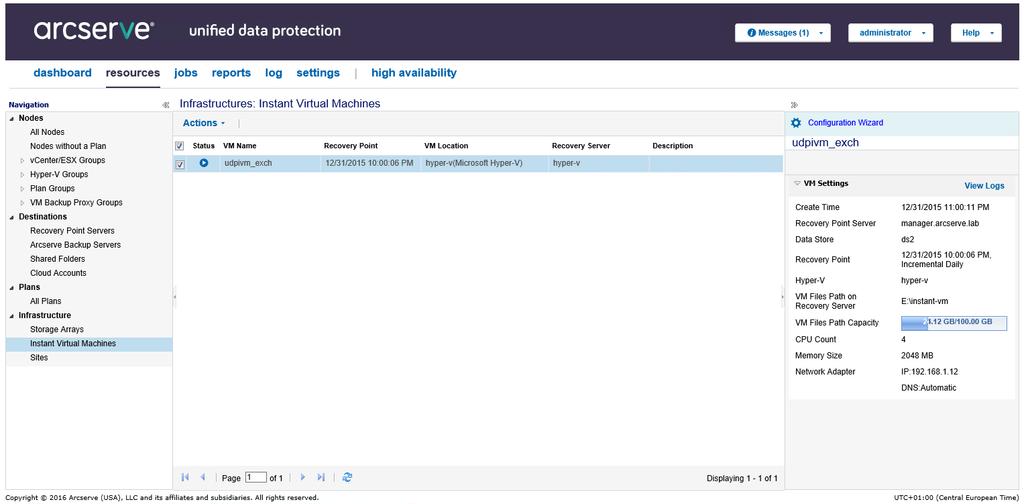The image size is (1024, 504).
Task: Expand vCenter/ESX Groups node
Action: pos(23,161)
